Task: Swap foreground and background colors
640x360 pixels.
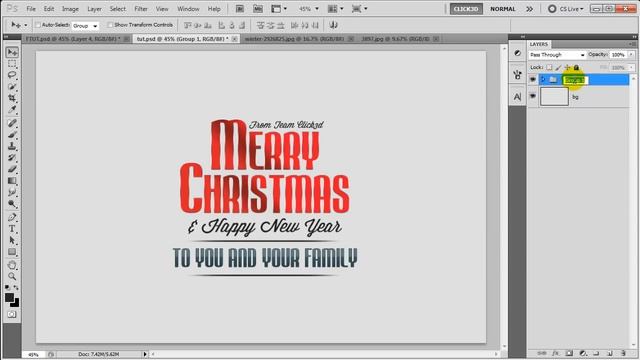Action: pos(16,288)
